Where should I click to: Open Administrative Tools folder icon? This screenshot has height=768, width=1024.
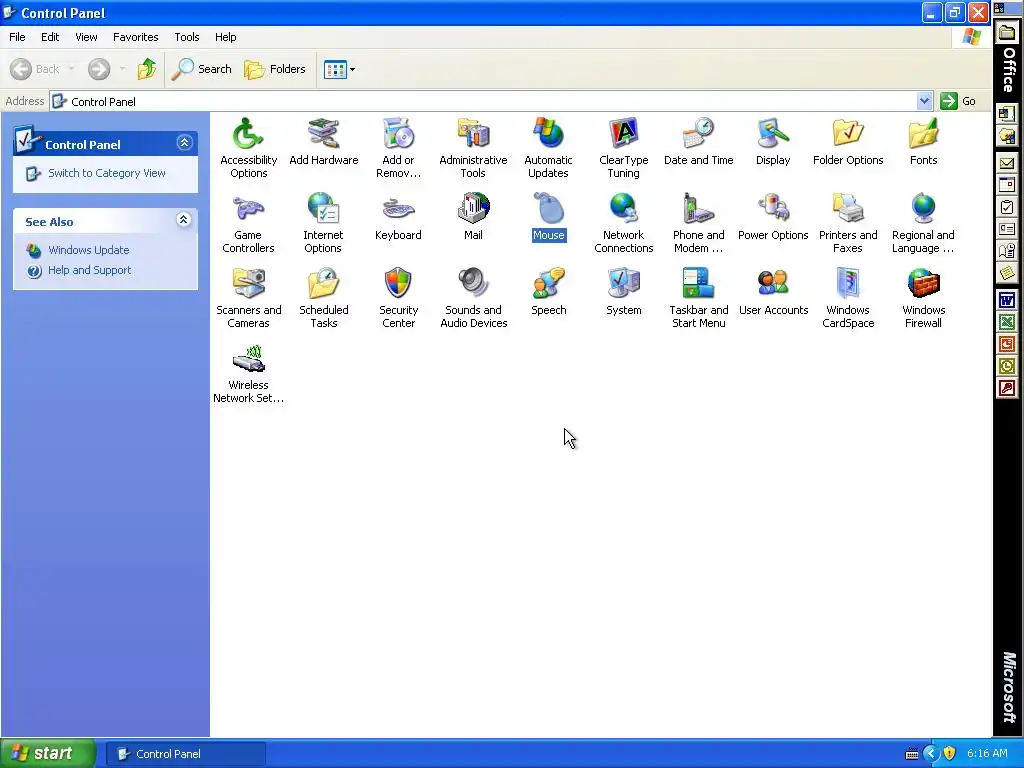(473, 134)
